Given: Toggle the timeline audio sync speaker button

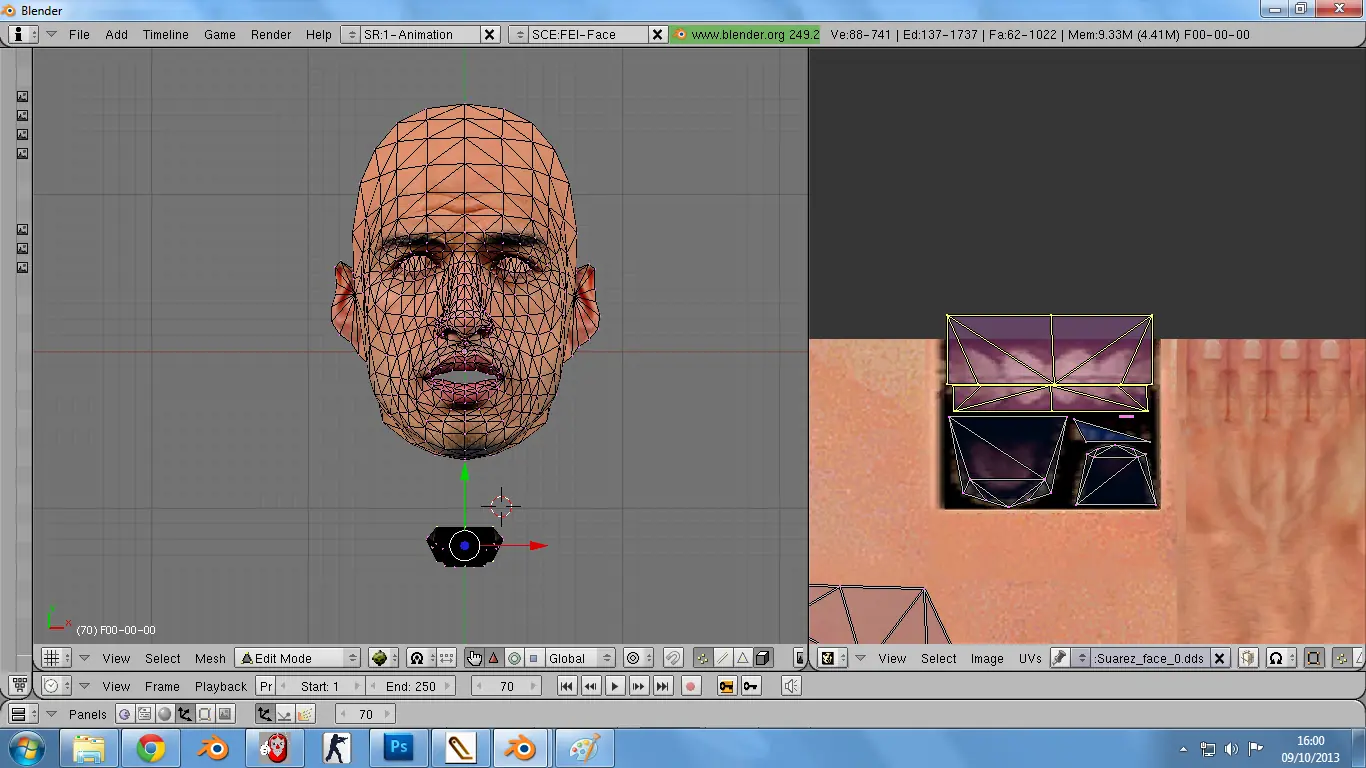Looking at the screenshot, I should [791, 686].
